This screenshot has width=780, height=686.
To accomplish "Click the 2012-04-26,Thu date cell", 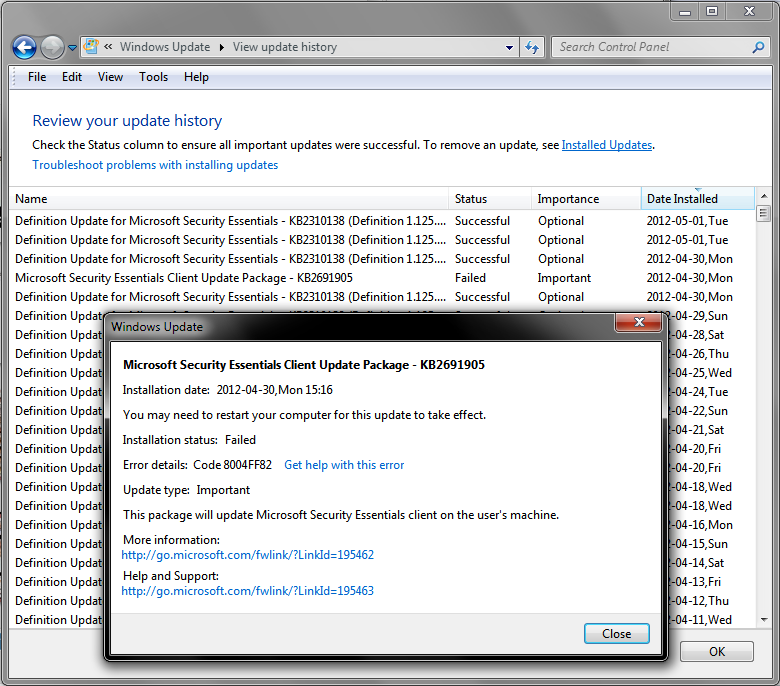I will click(x=699, y=354).
